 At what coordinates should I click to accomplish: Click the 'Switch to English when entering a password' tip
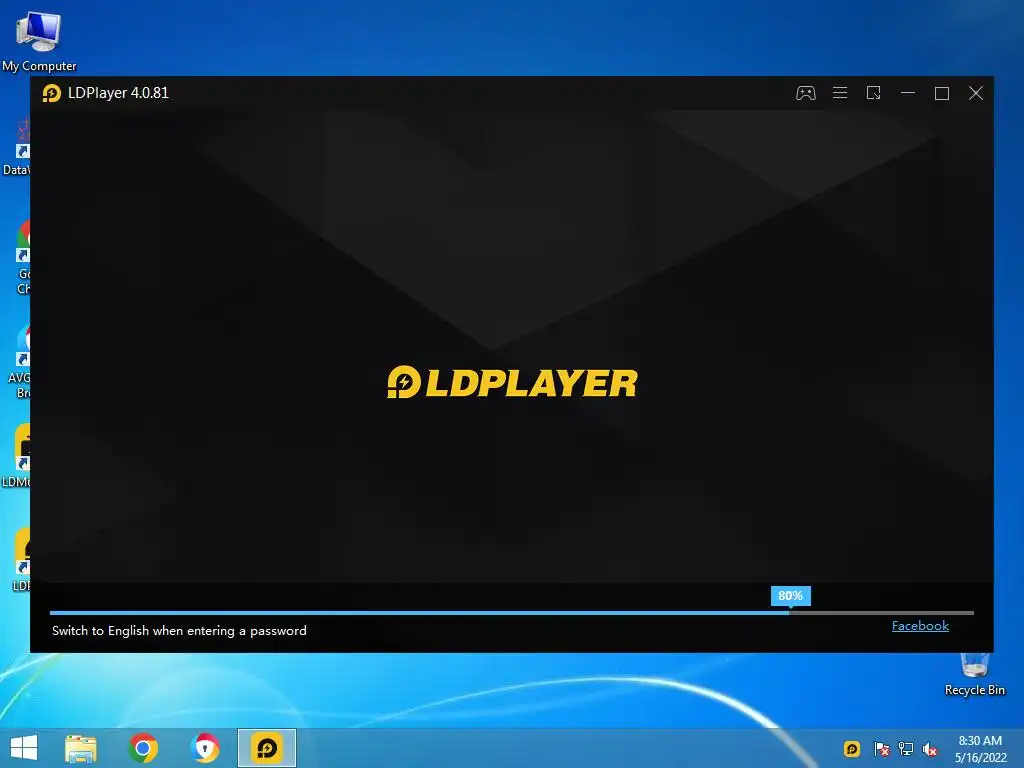point(179,631)
